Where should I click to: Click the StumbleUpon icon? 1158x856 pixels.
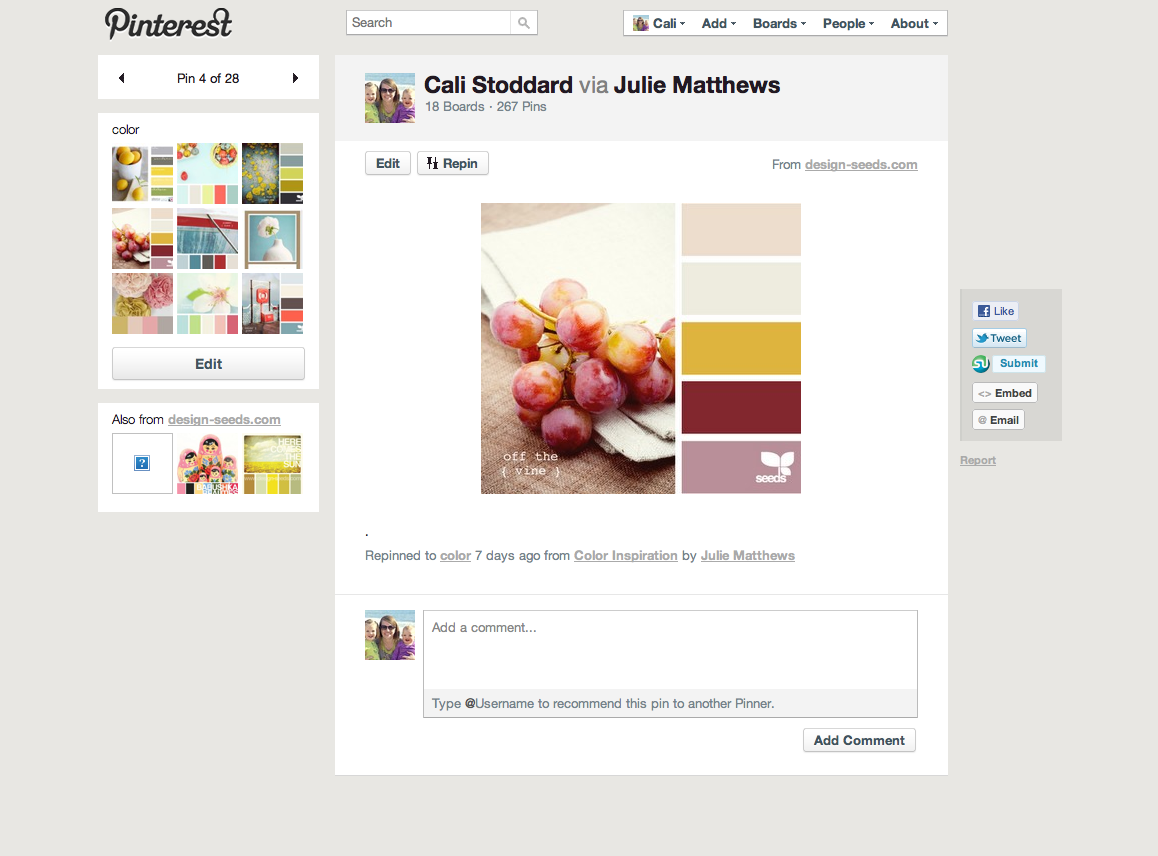(981, 363)
